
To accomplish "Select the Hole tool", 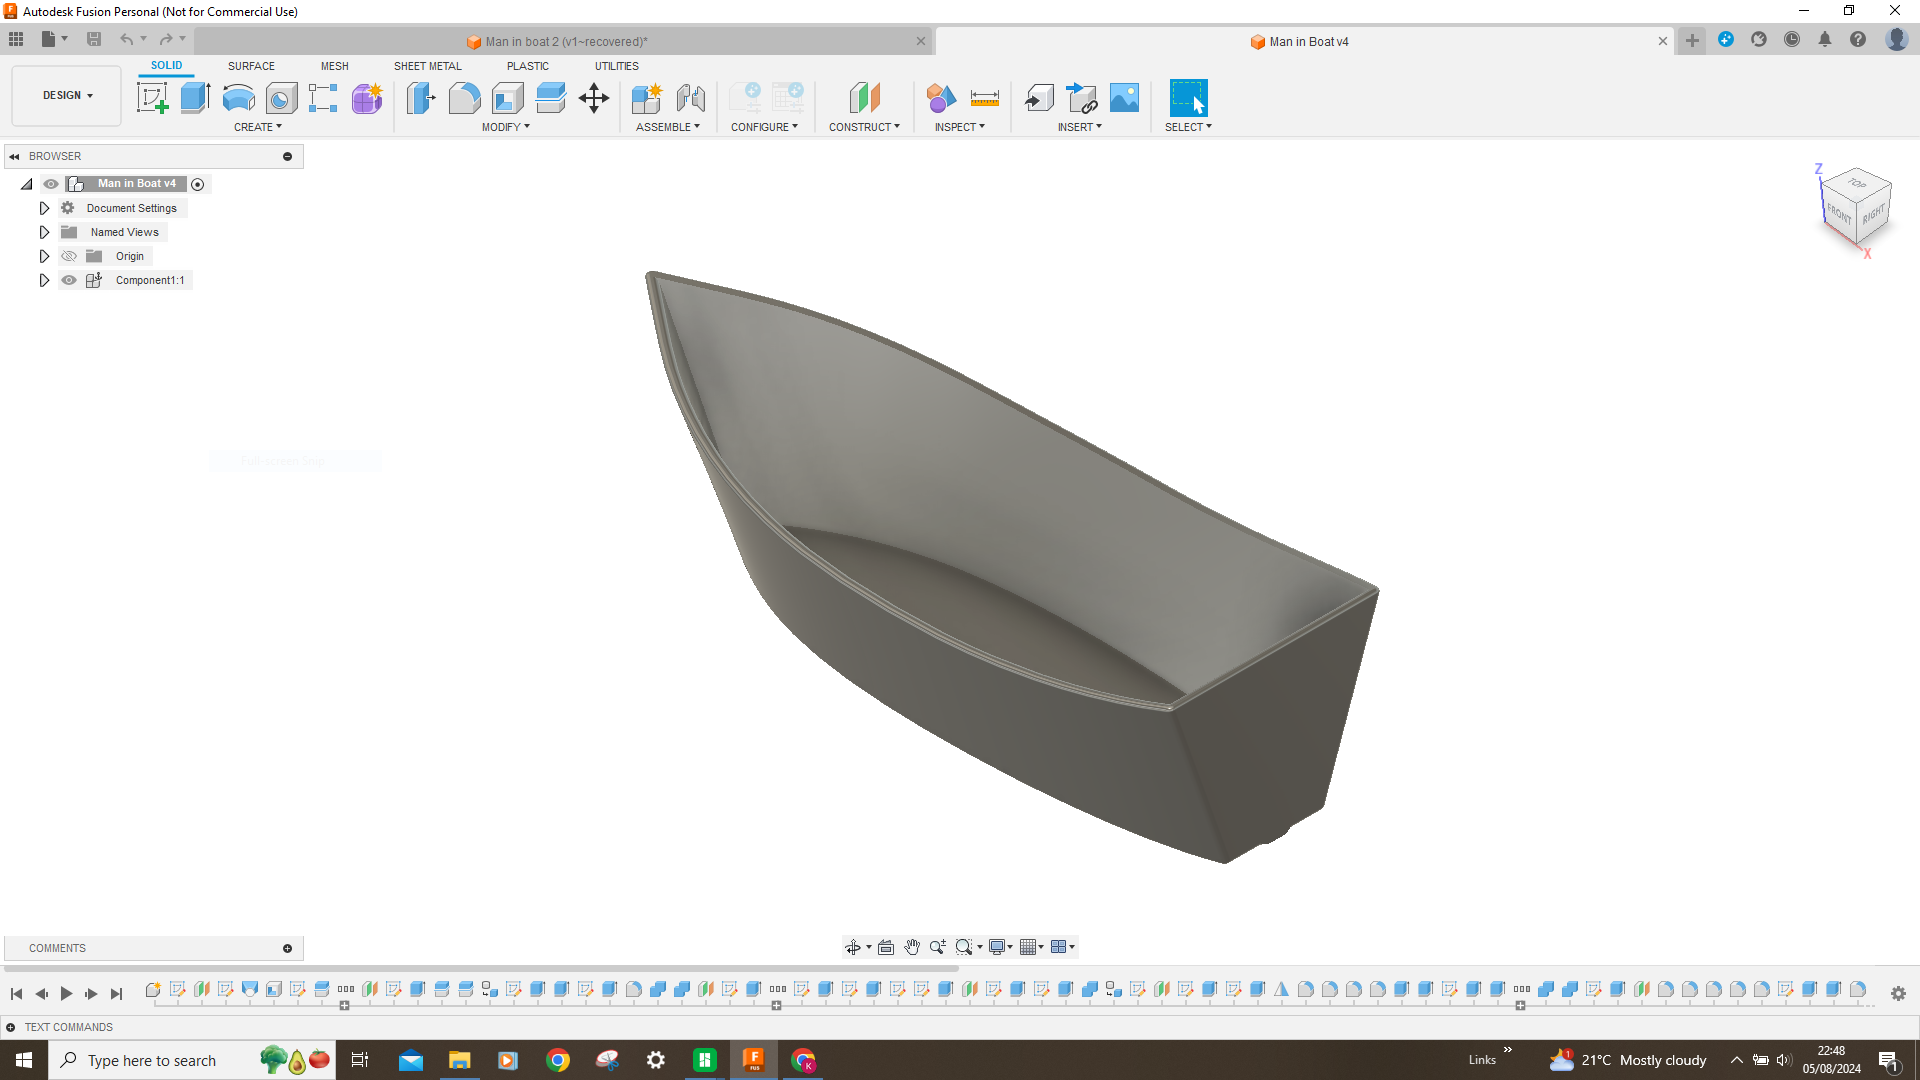I will pyautogui.click(x=281, y=98).
